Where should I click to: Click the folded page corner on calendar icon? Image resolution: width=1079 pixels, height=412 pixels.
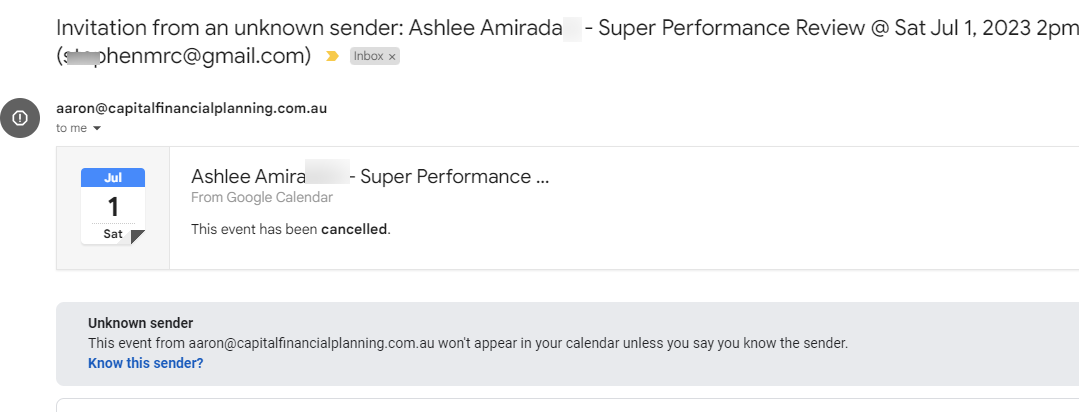(x=138, y=237)
